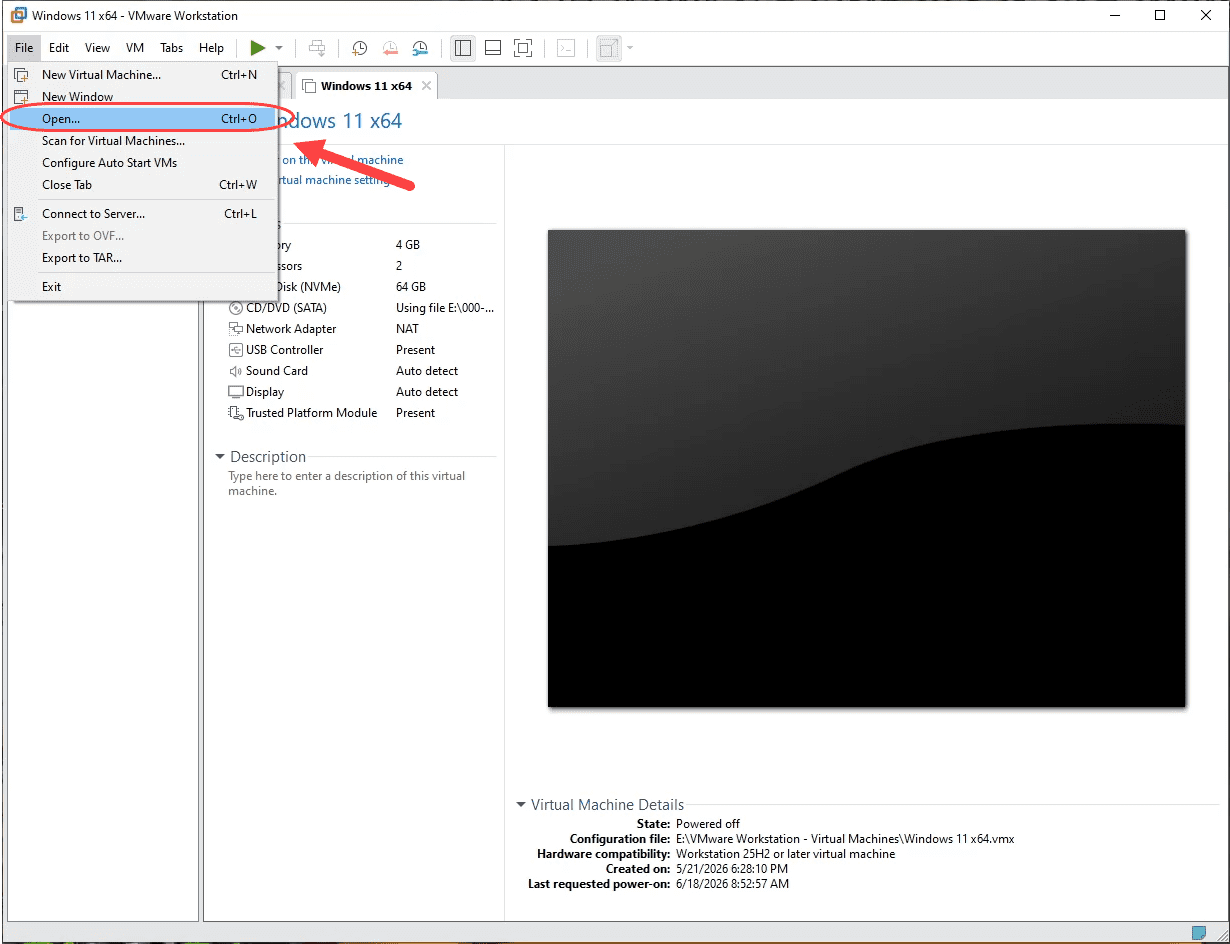The width and height of the screenshot is (1230, 944).
Task: Click the green Power On play button
Action: (x=258, y=48)
